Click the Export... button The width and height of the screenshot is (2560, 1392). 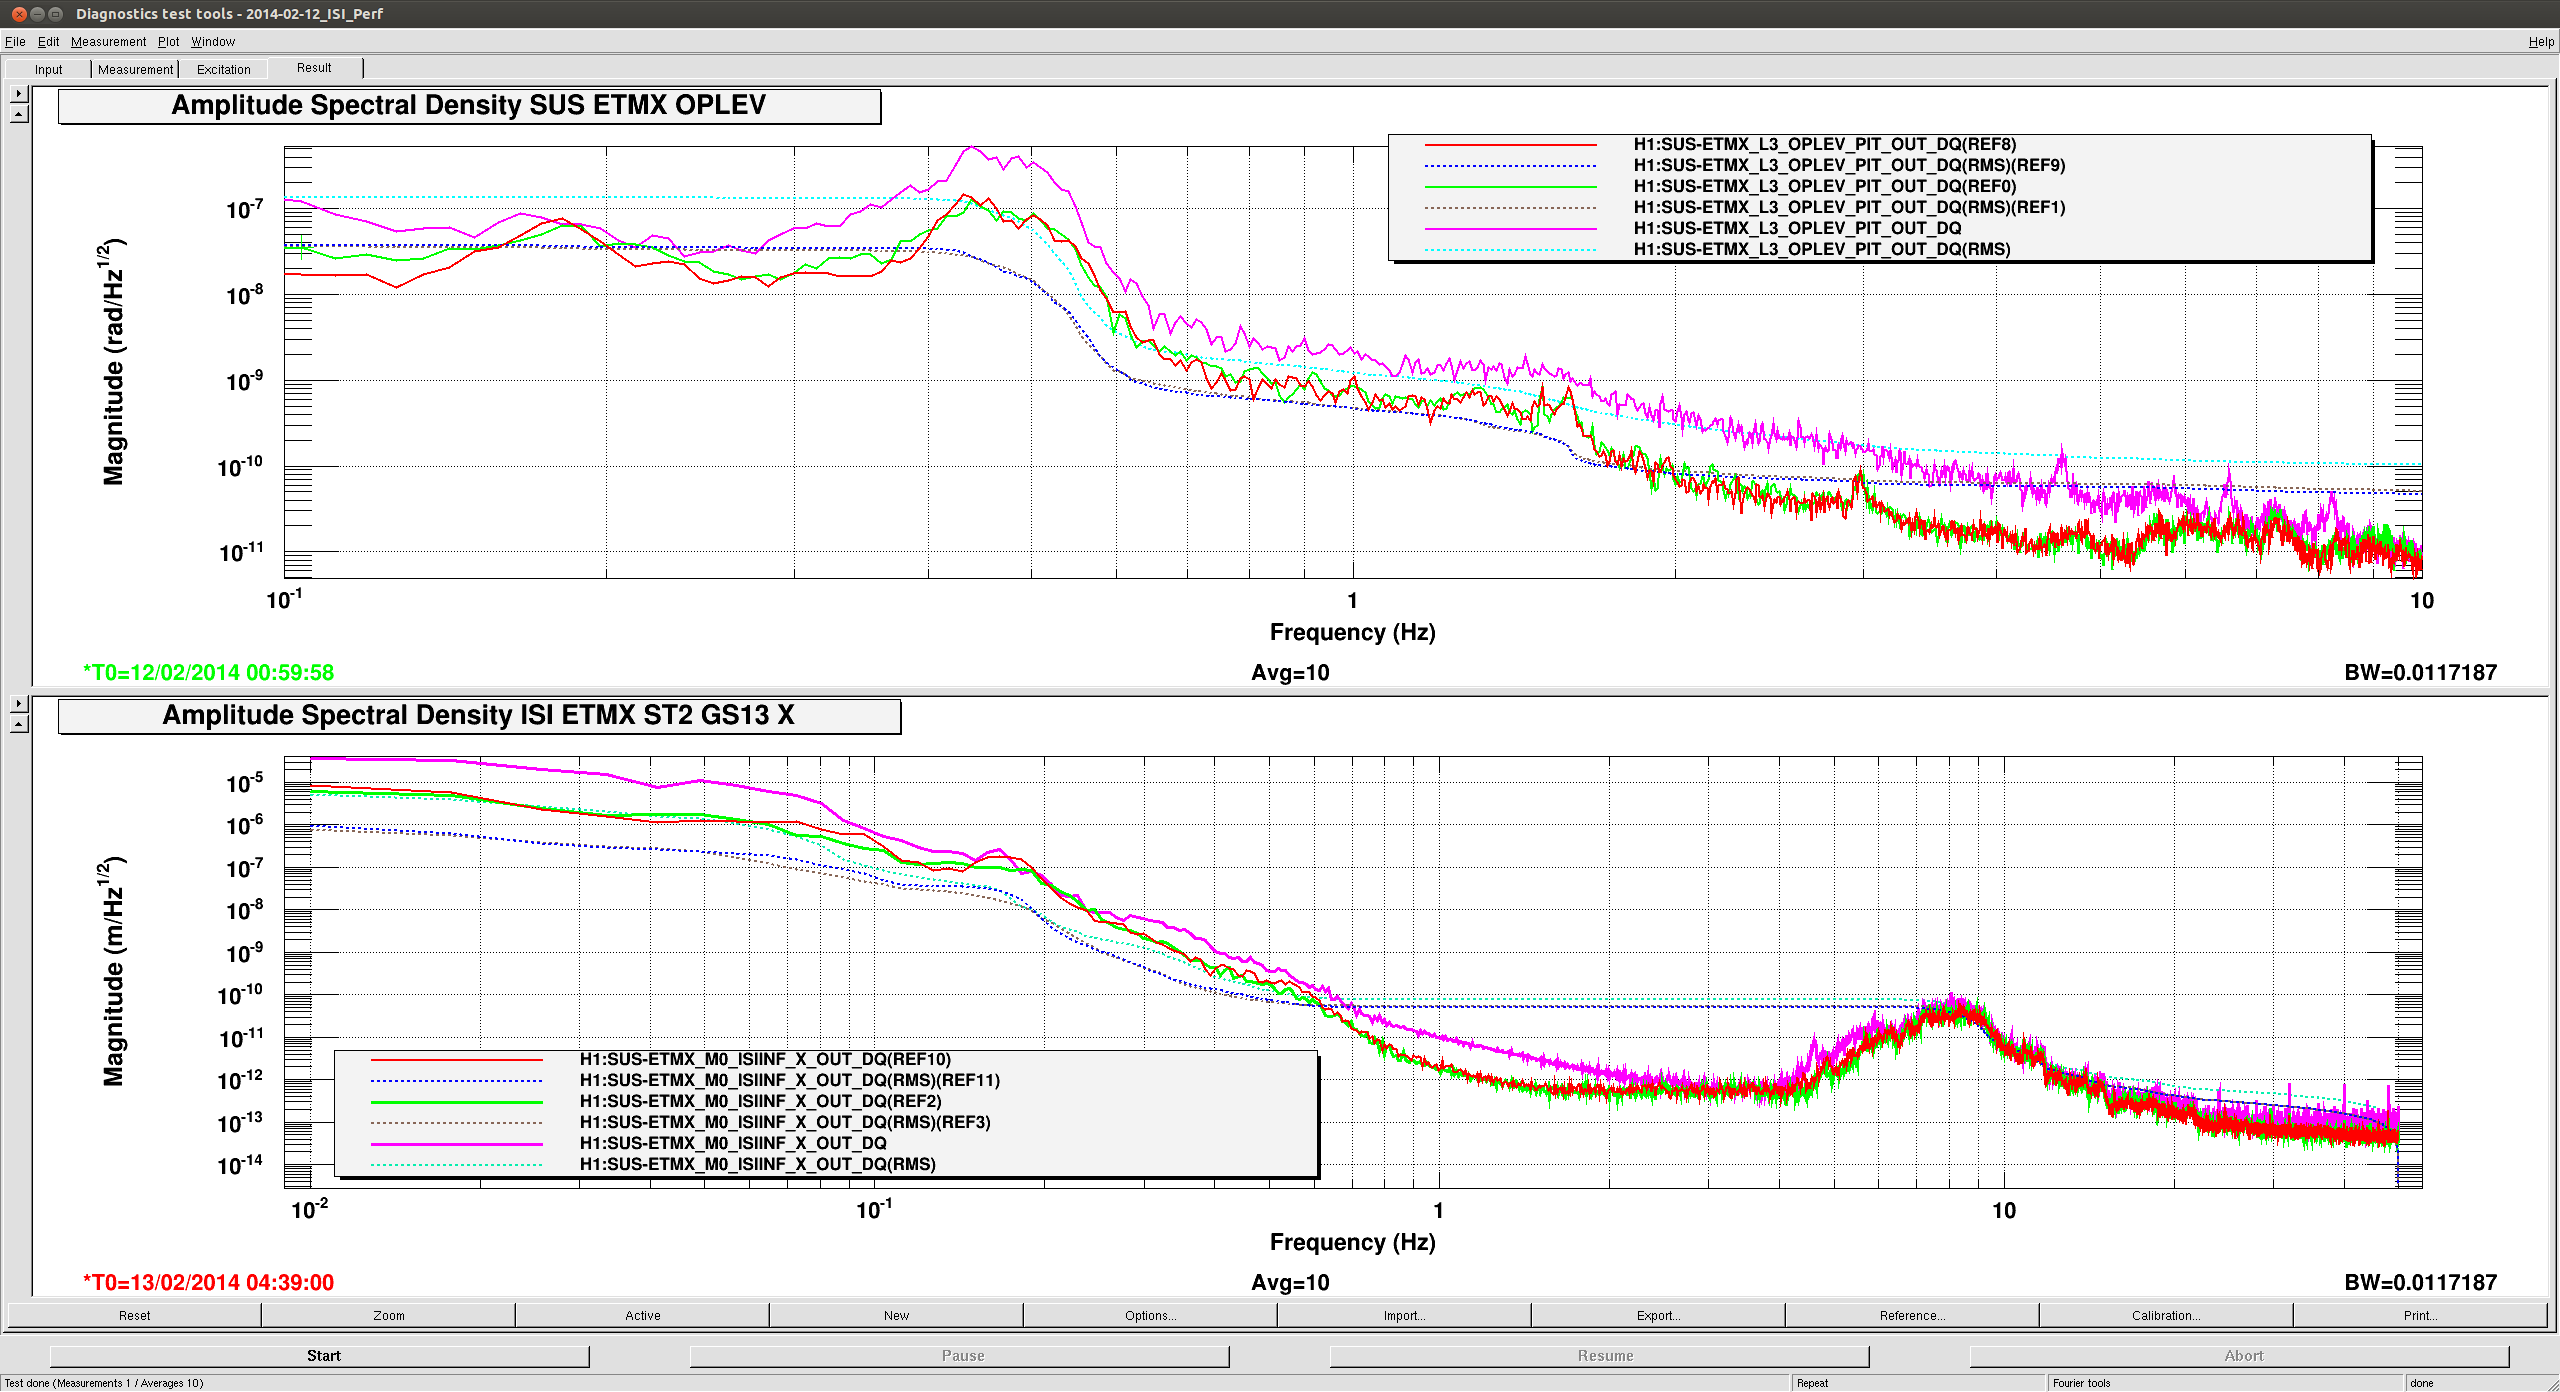pyautogui.click(x=1658, y=1315)
